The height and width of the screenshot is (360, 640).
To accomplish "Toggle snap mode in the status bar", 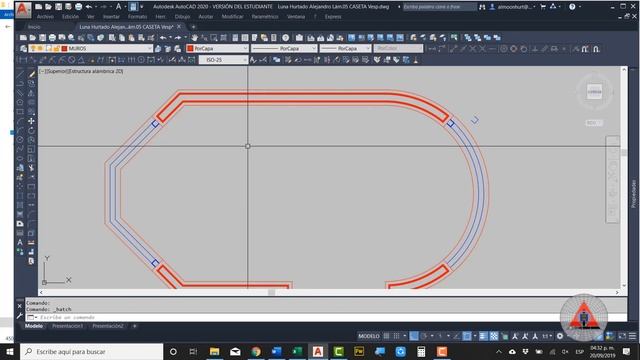I will coord(396,336).
